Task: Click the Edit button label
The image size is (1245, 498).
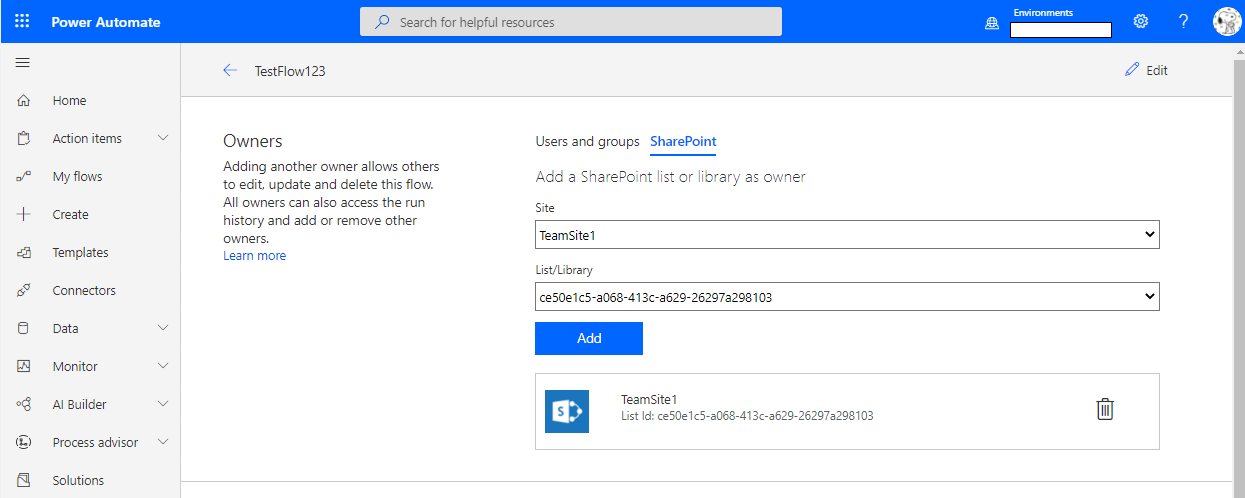Action: tap(1157, 70)
